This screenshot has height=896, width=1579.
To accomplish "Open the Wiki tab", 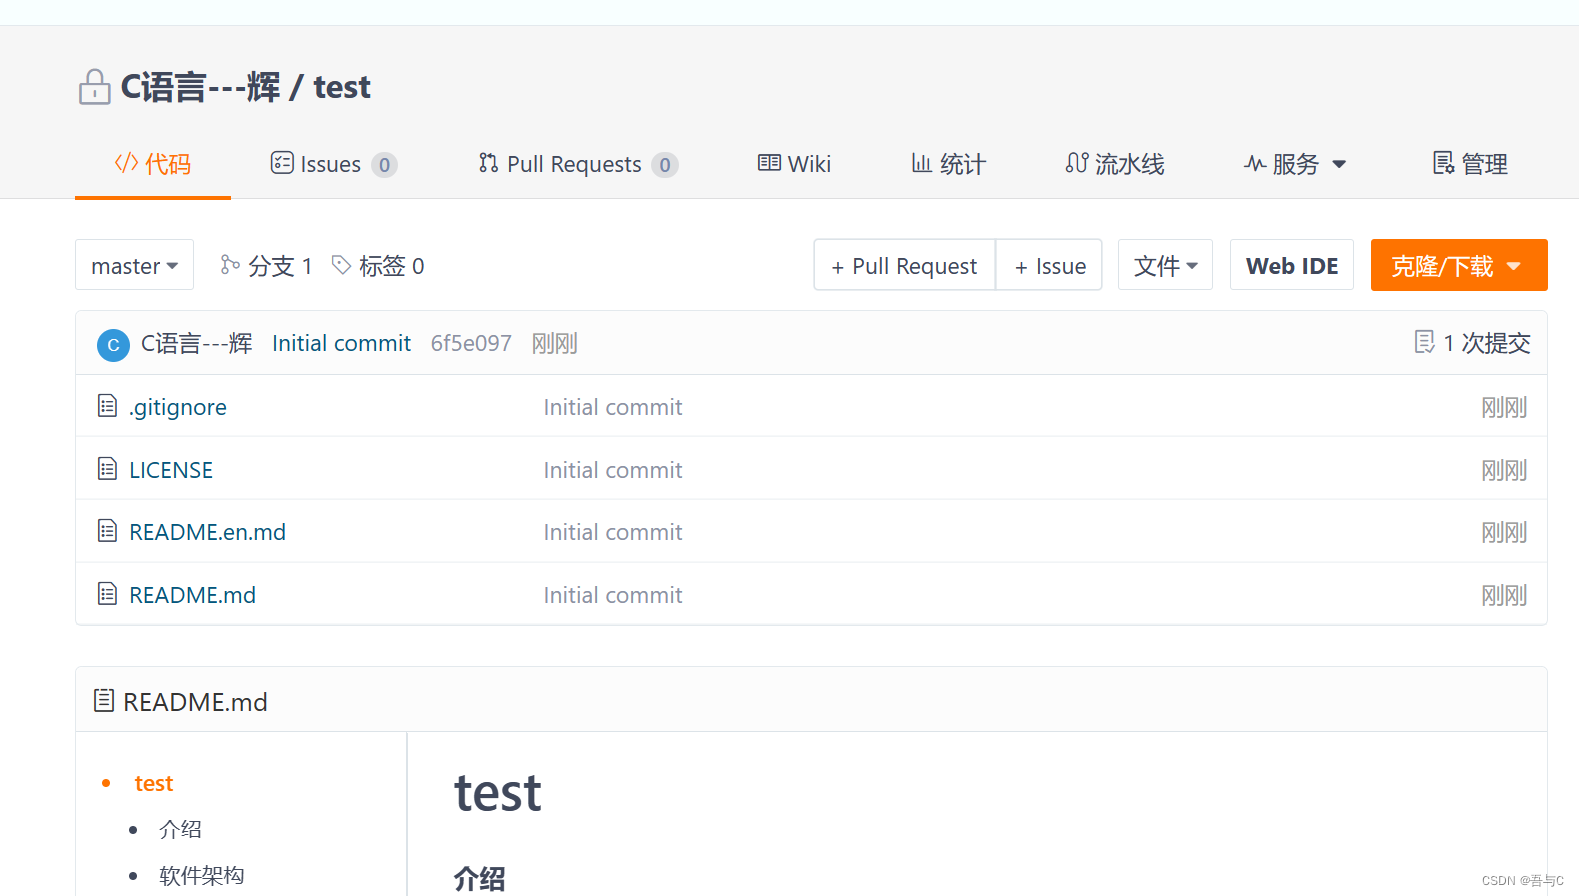I will point(794,164).
